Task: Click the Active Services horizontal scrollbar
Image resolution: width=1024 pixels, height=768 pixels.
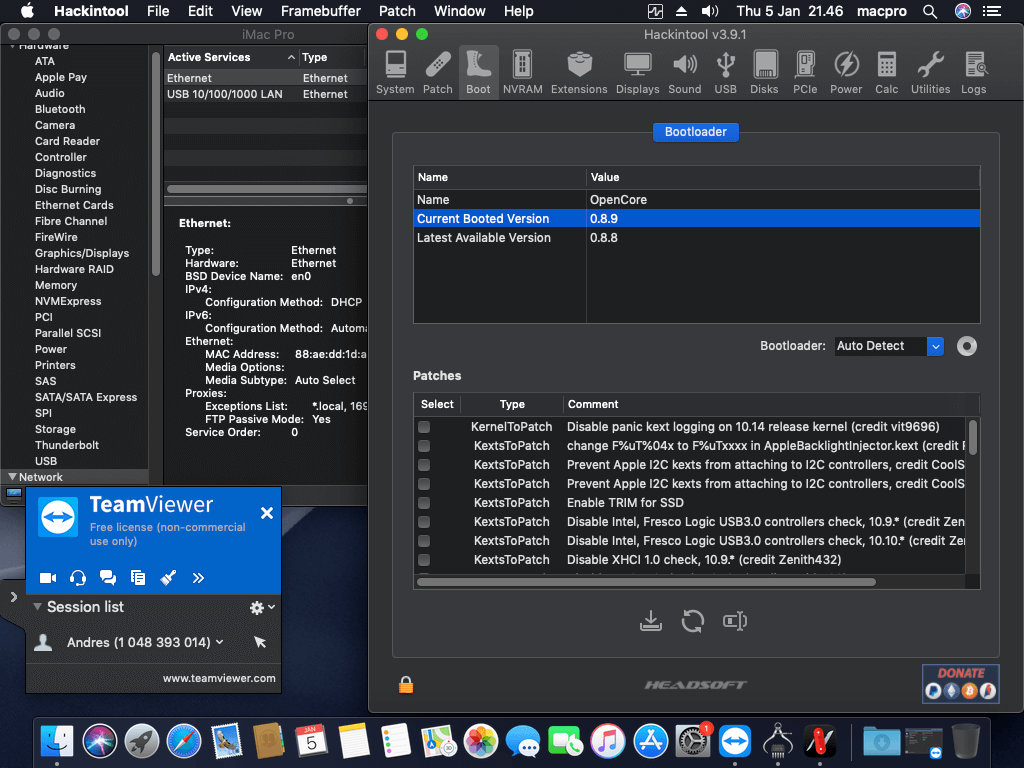Action: pos(266,189)
